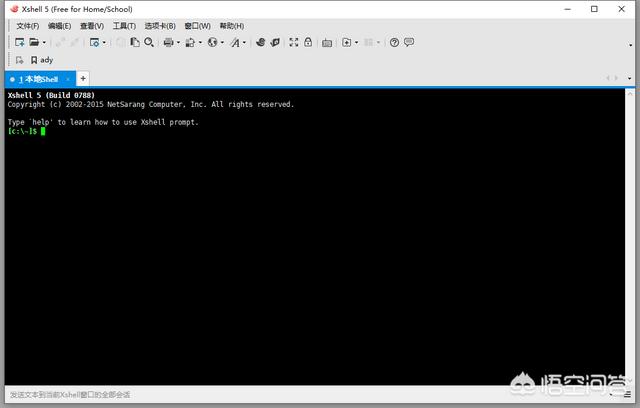Open the ady bookmark session link

[42, 60]
